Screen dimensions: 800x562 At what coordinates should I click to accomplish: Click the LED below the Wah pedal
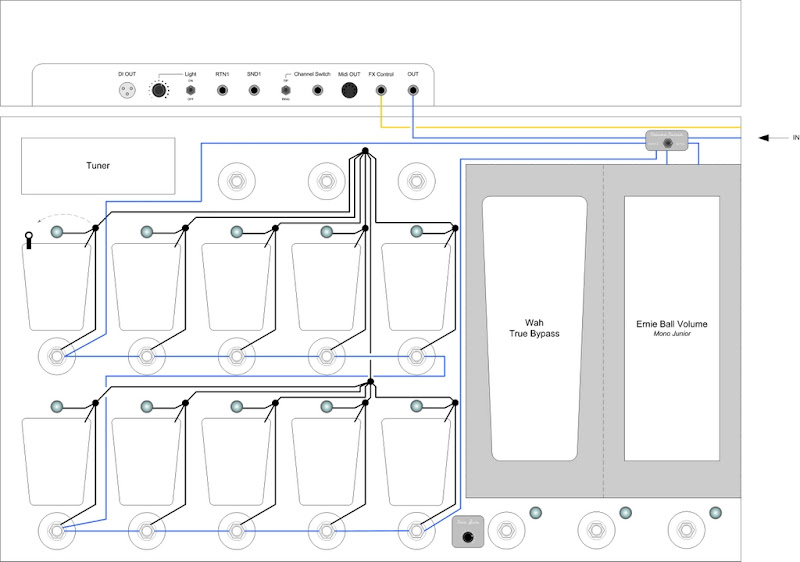535,513
